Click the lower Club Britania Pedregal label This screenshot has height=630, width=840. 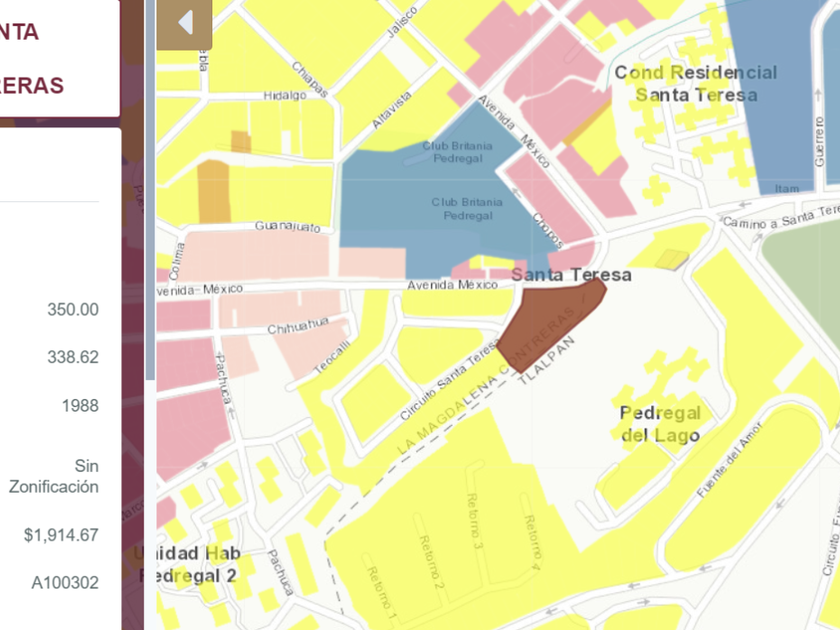click(x=467, y=209)
